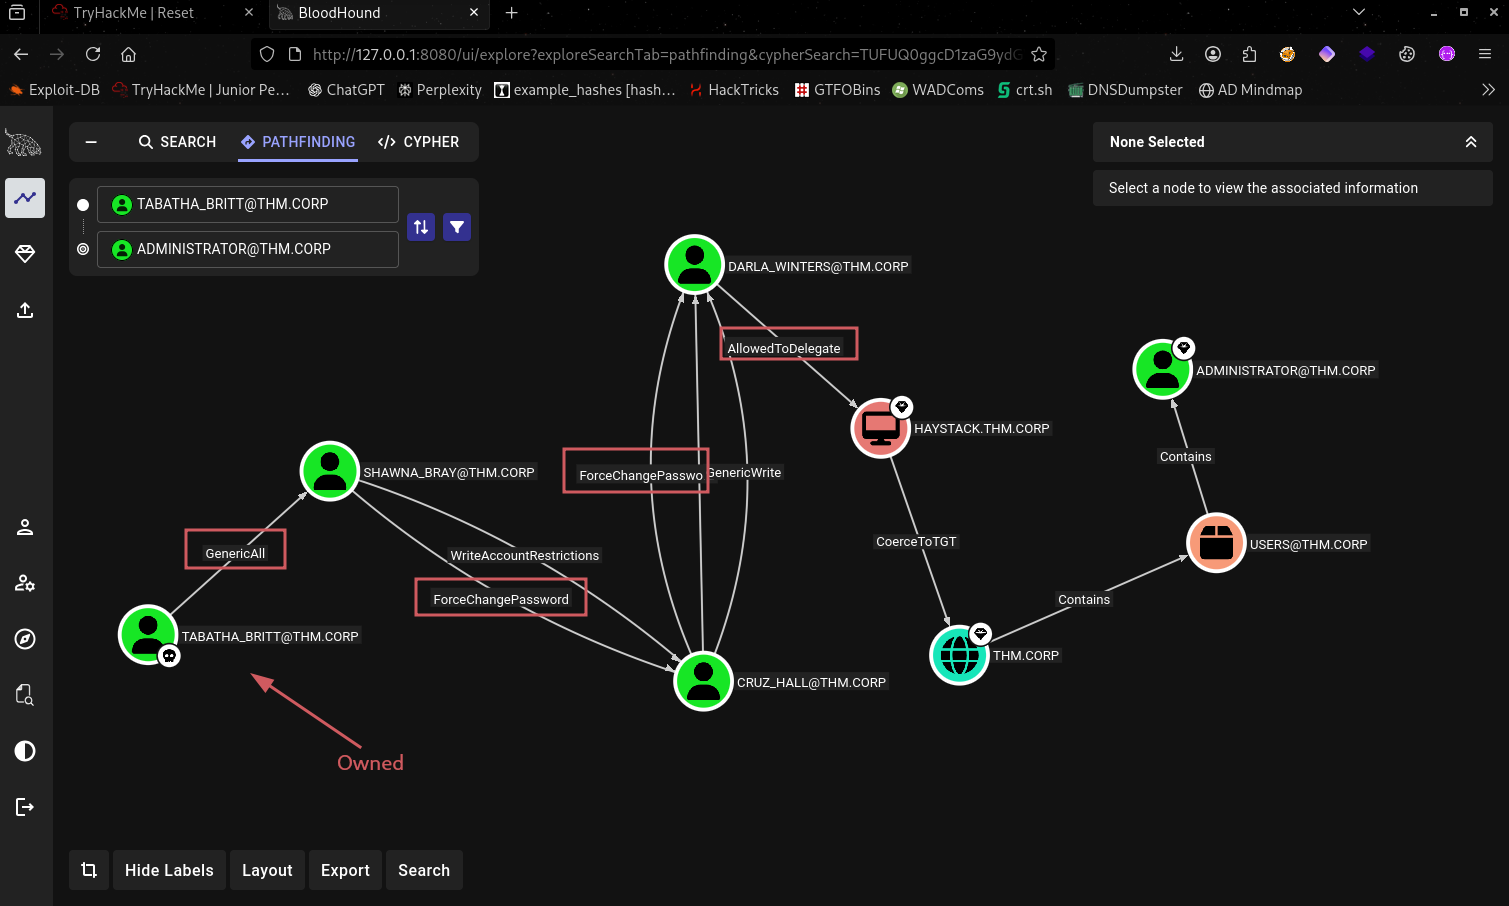1509x906 pixels.
Task: Open the Layout options menu
Action: (x=267, y=870)
